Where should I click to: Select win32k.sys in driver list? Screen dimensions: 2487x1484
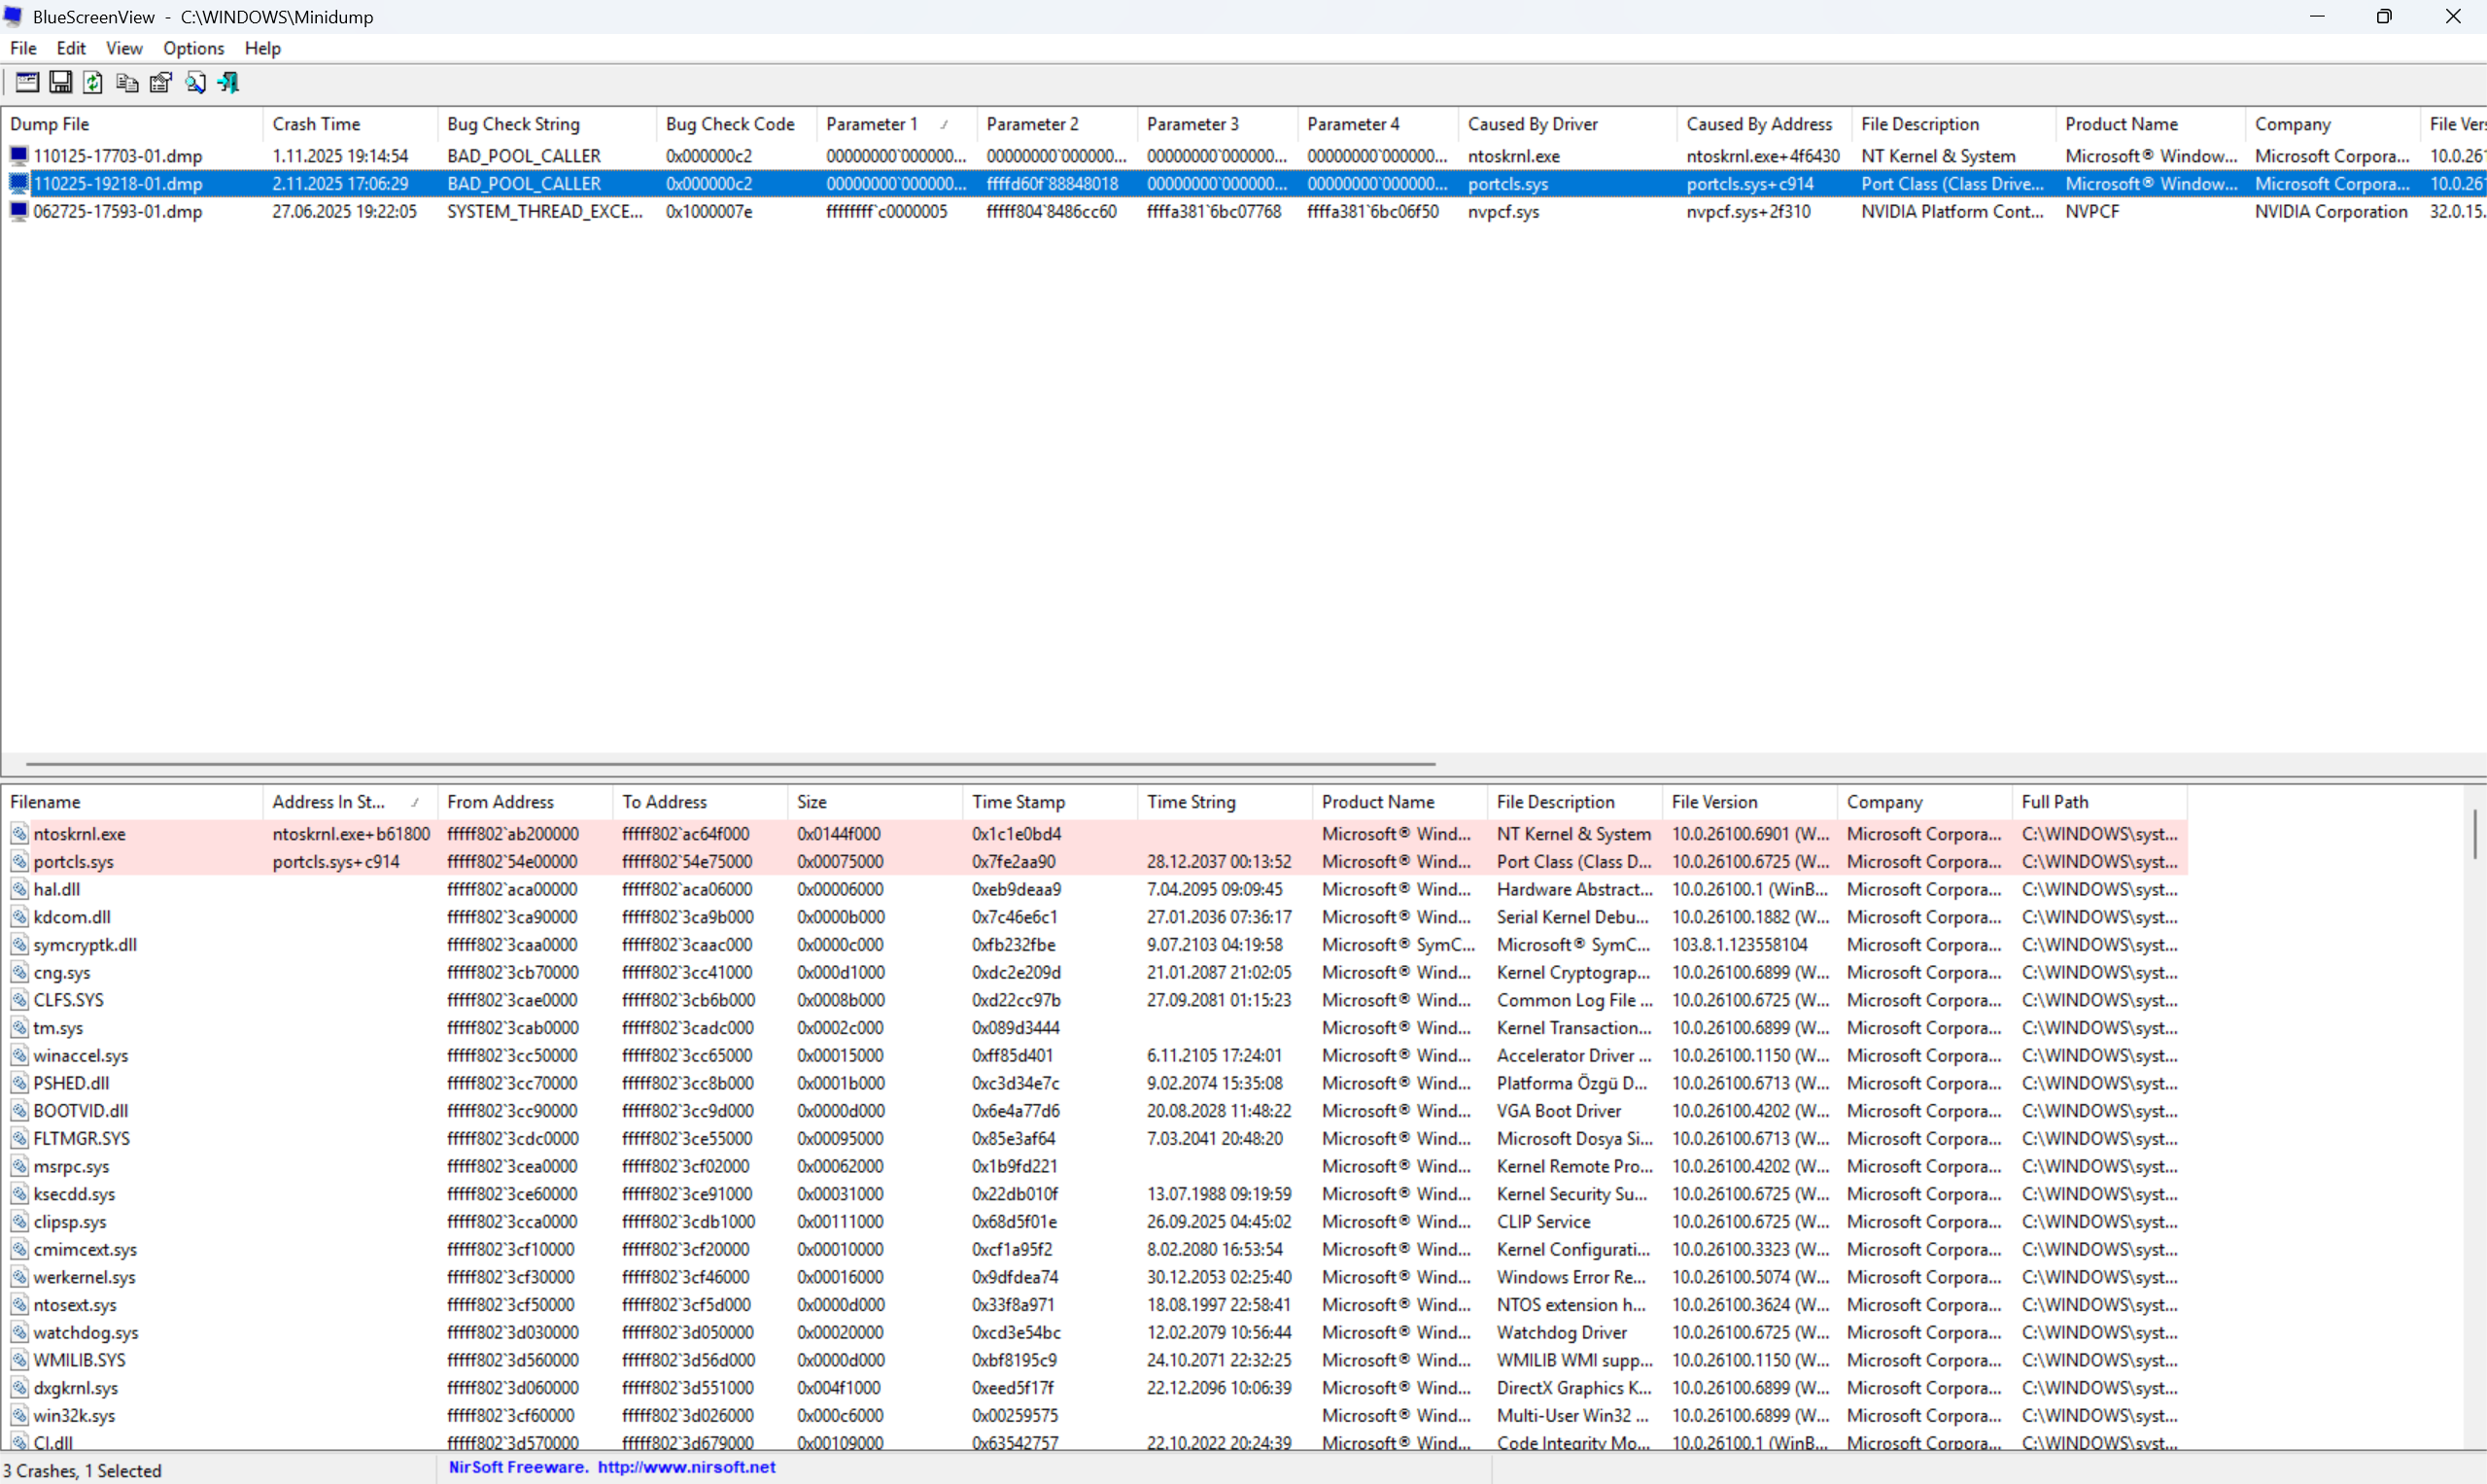click(74, 1416)
